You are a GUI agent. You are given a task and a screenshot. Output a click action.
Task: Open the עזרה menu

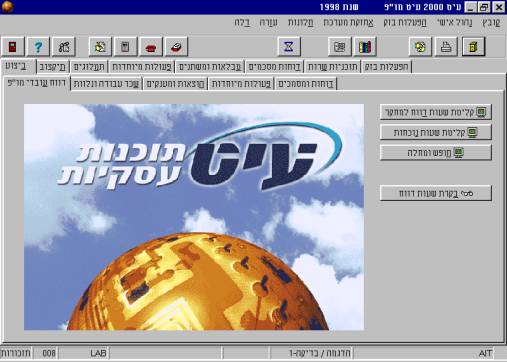pos(268,23)
